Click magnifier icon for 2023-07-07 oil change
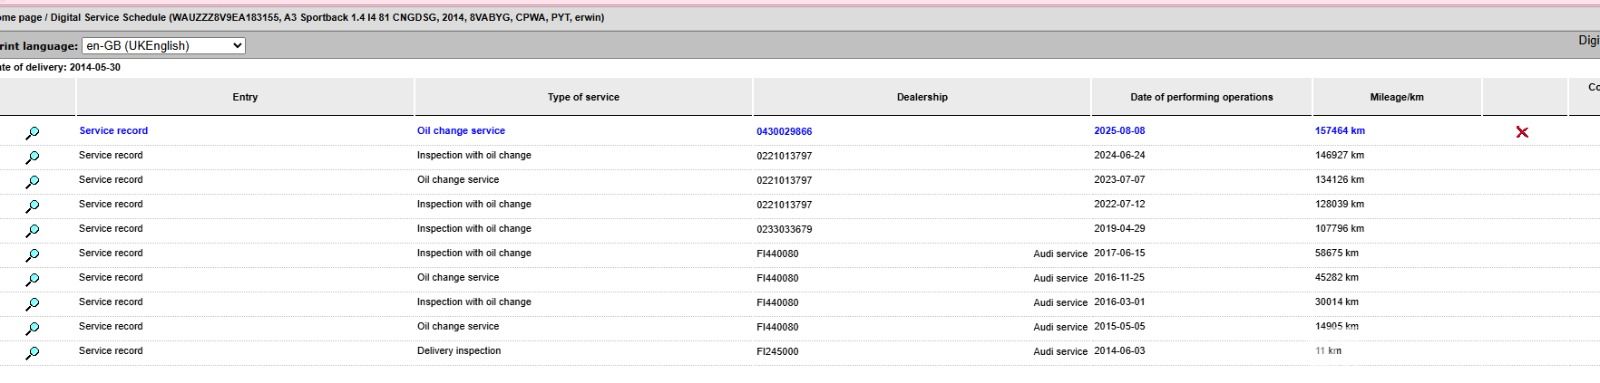The width and height of the screenshot is (1600, 383). pyautogui.click(x=32, y=182)
